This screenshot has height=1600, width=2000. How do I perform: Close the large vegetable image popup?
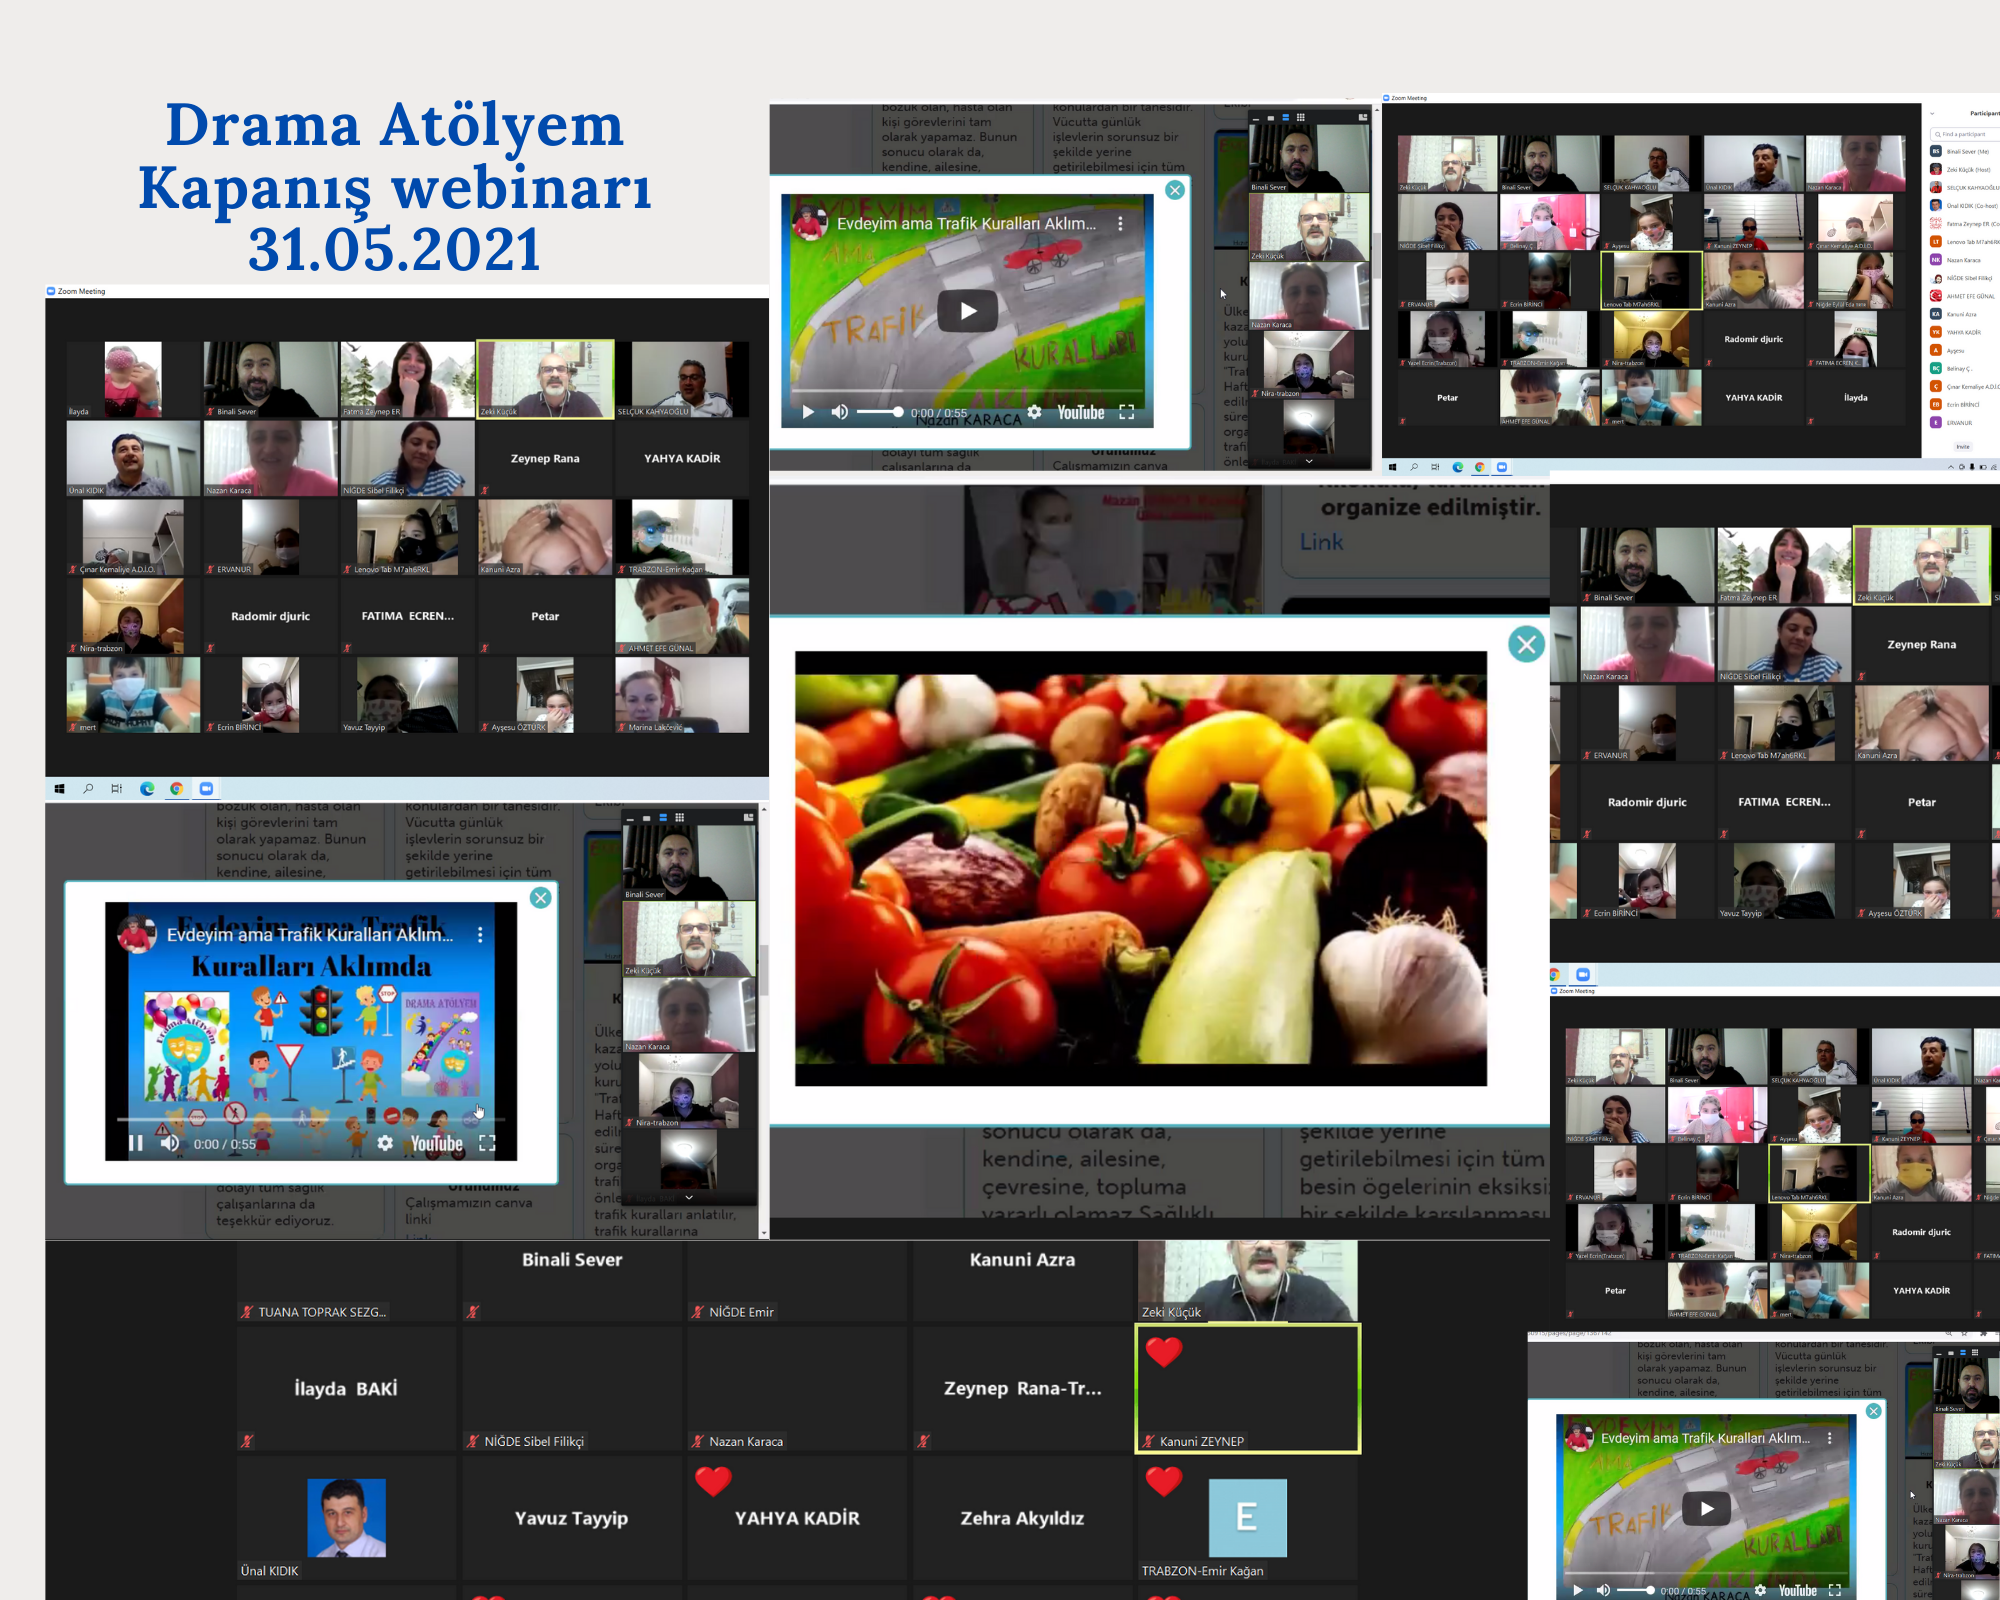pyautogui.click(x=1526, y=645)
